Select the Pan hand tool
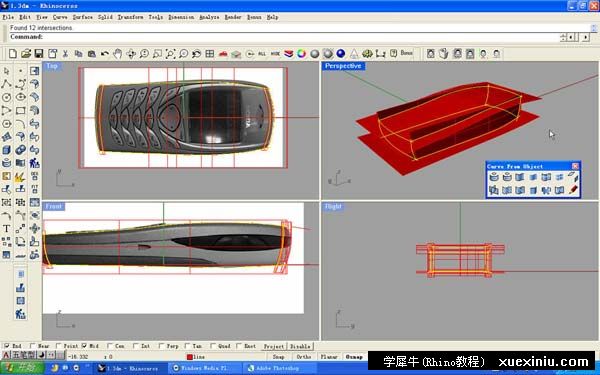Screen dimensions: 600x375 pos(117,54)
